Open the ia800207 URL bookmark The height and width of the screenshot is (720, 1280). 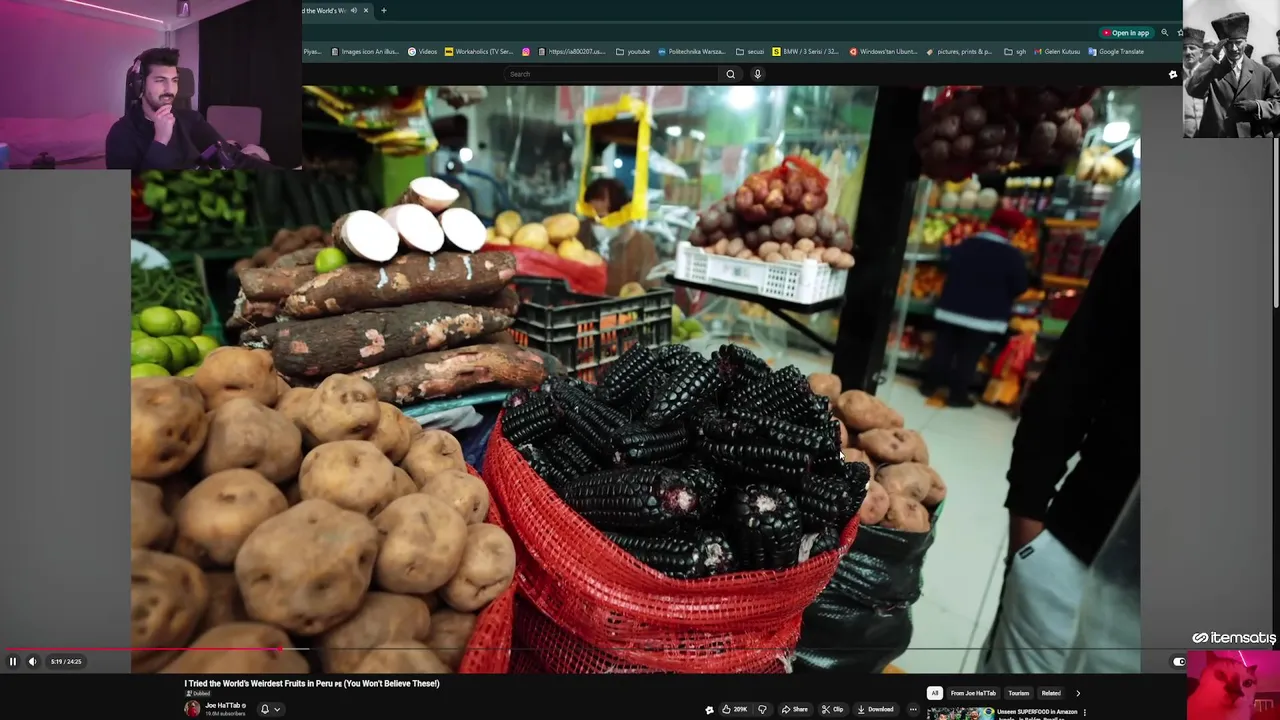571,52
